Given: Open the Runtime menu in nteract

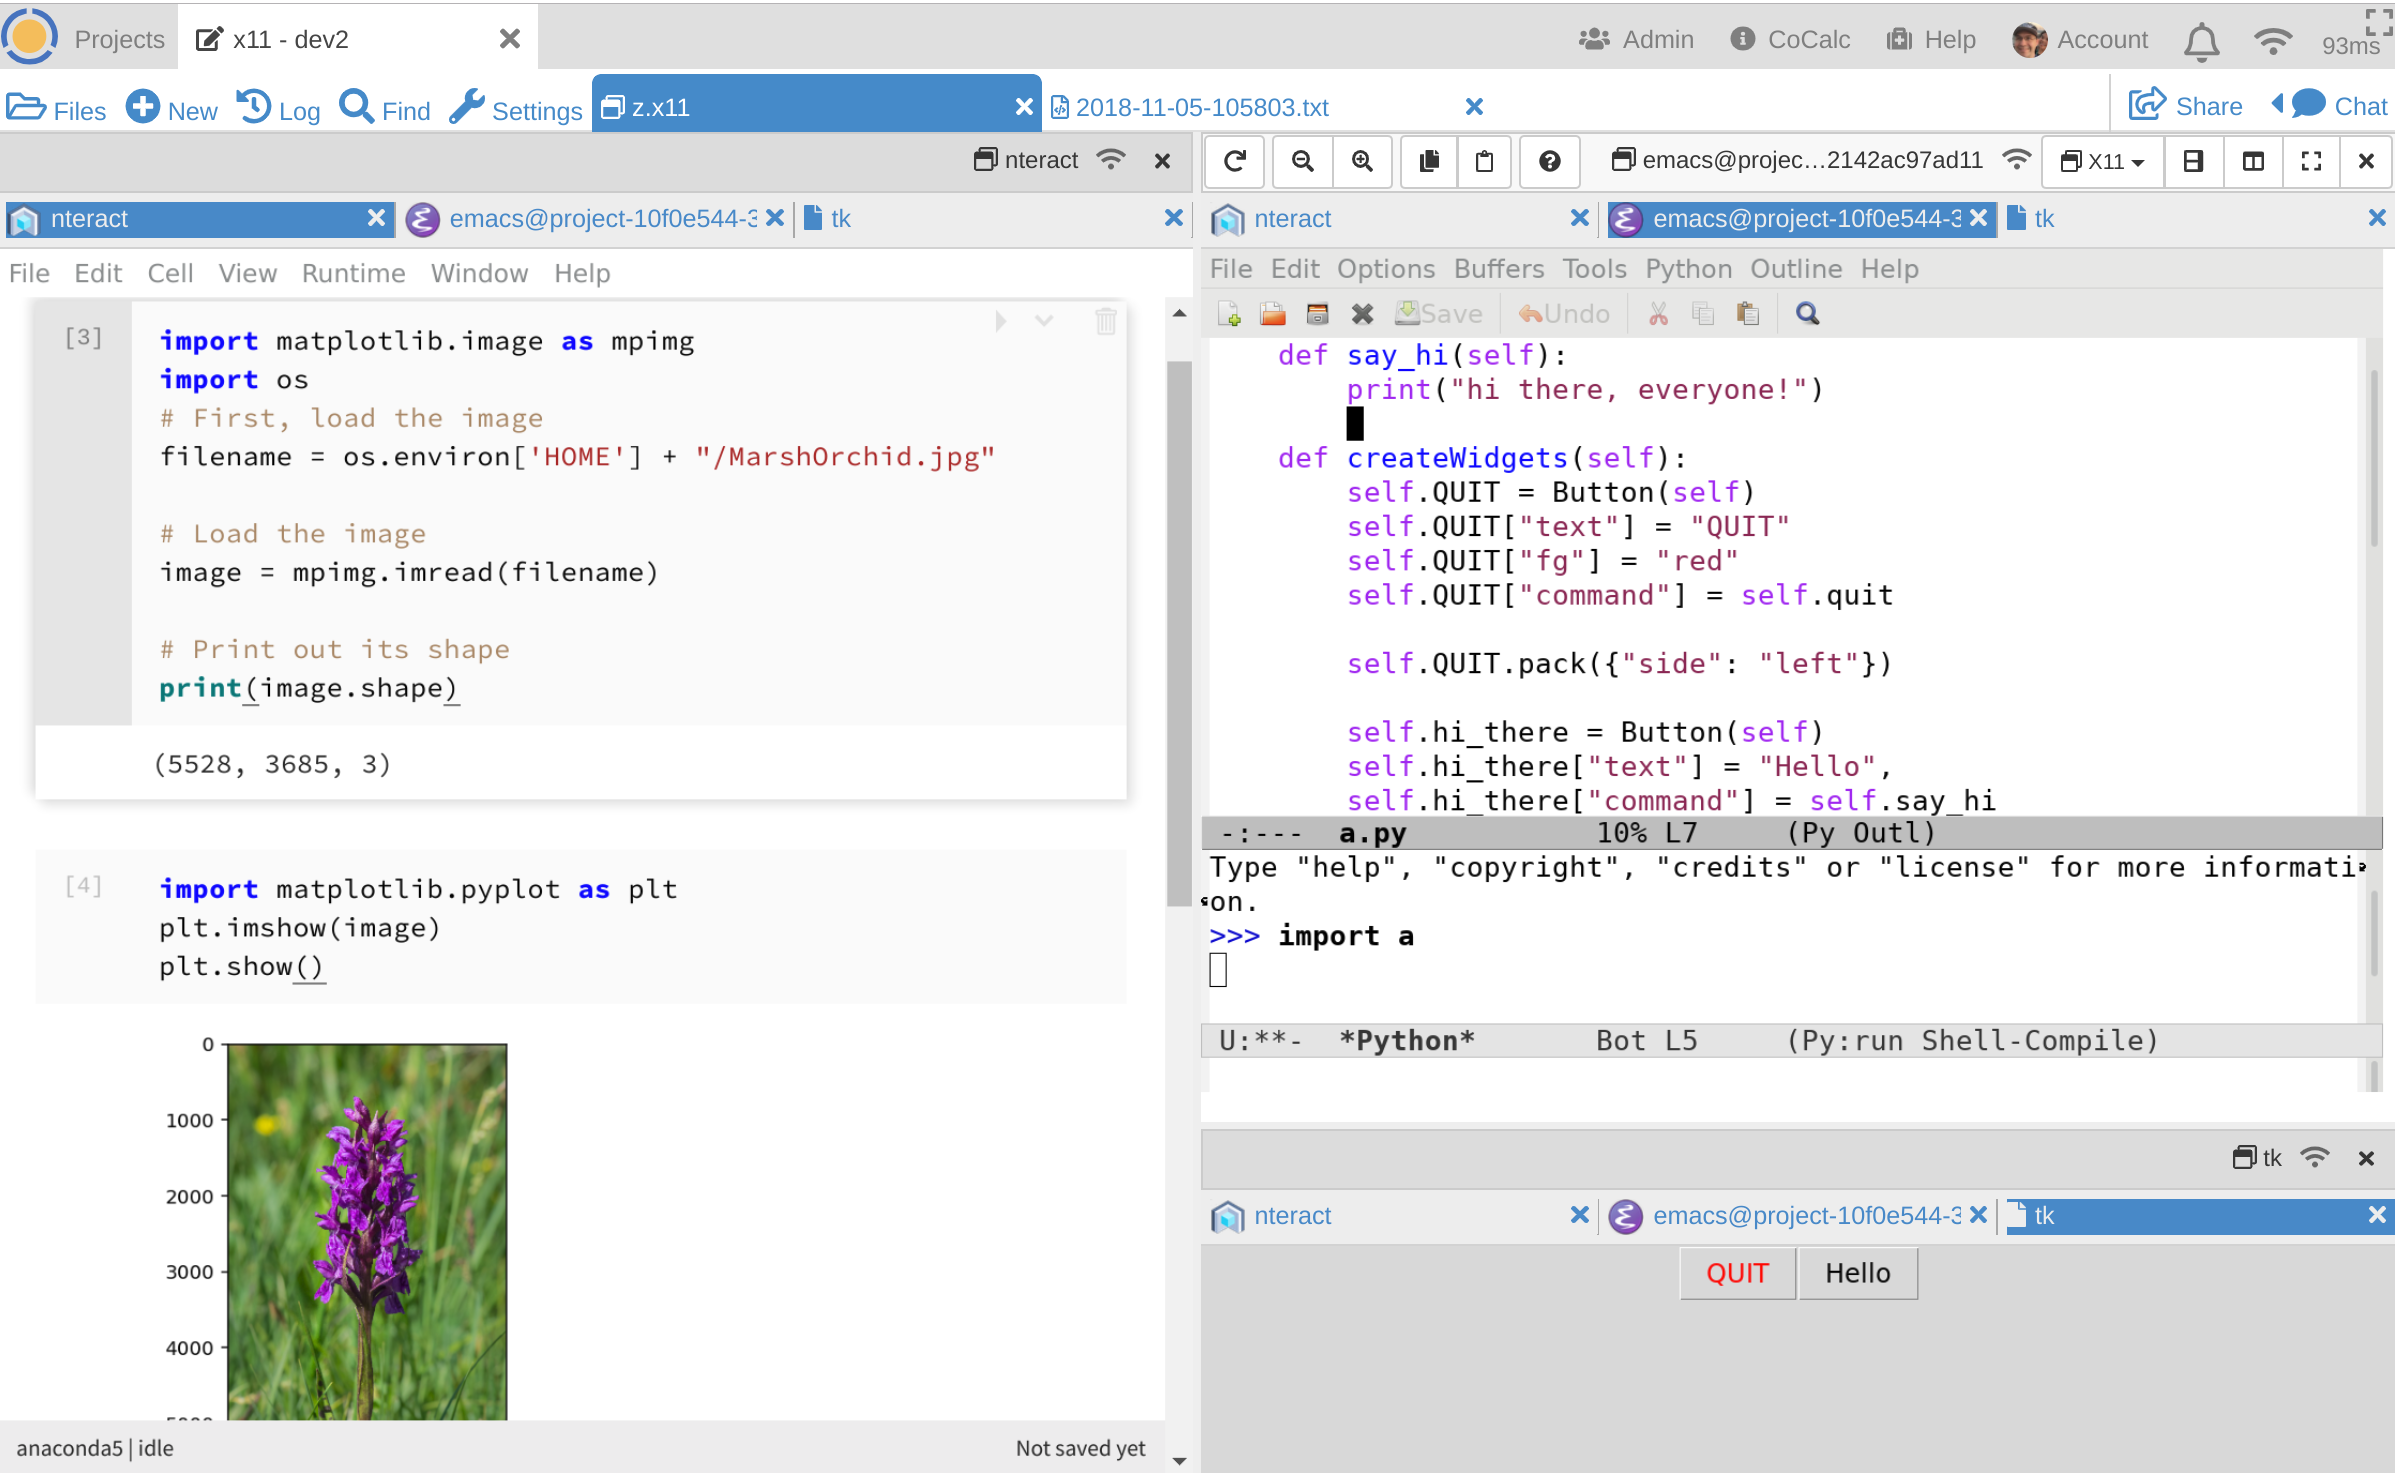Looking at the screenshot, I should click(x=353, y=273).
